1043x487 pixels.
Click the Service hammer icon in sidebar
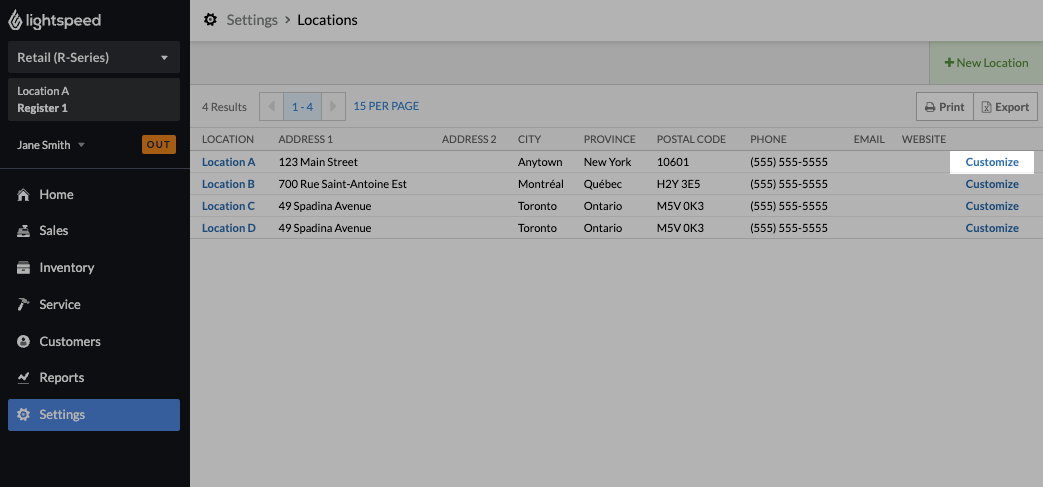tap(23, 305)
